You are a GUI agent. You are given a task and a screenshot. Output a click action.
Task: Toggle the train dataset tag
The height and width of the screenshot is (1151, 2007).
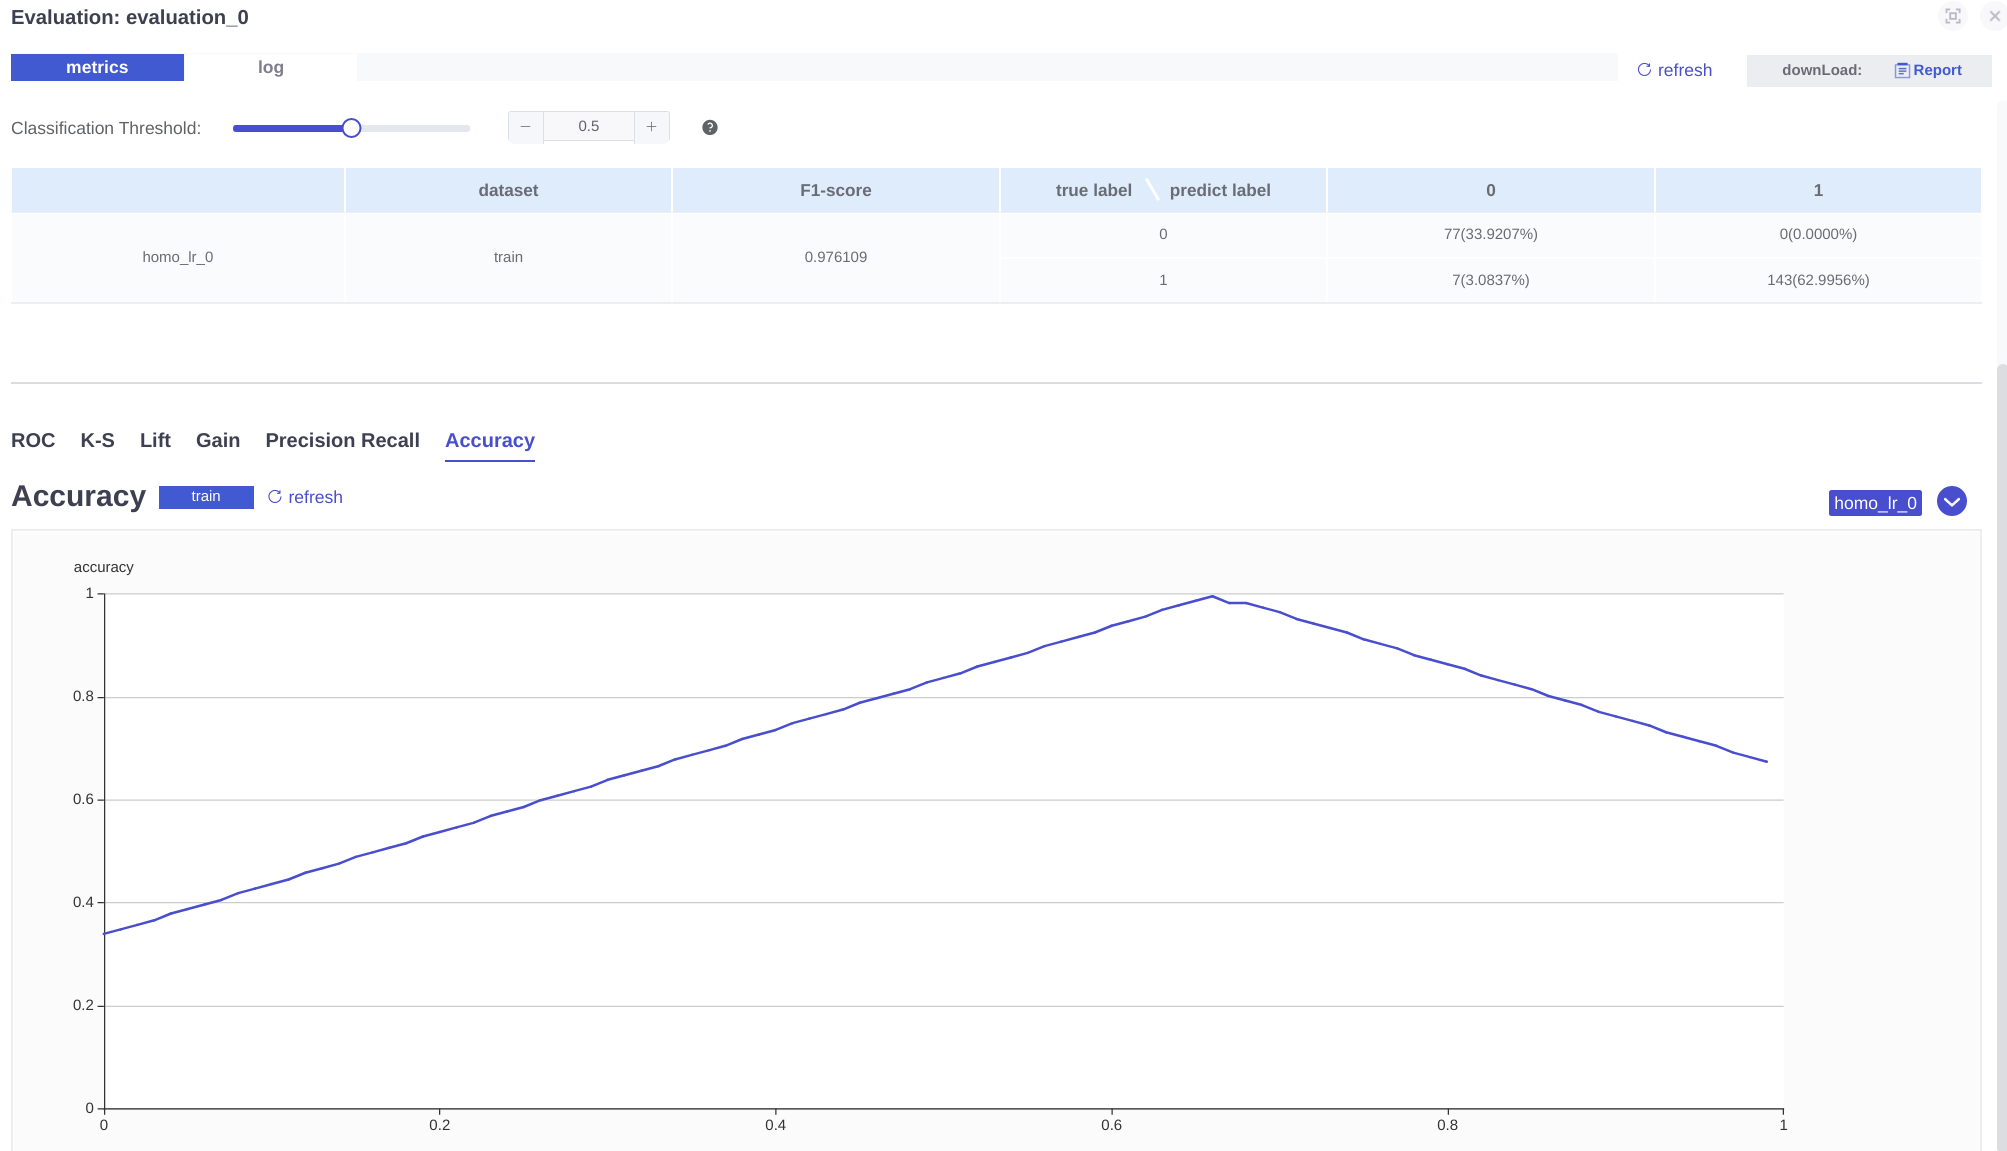[x=206, y=497]
